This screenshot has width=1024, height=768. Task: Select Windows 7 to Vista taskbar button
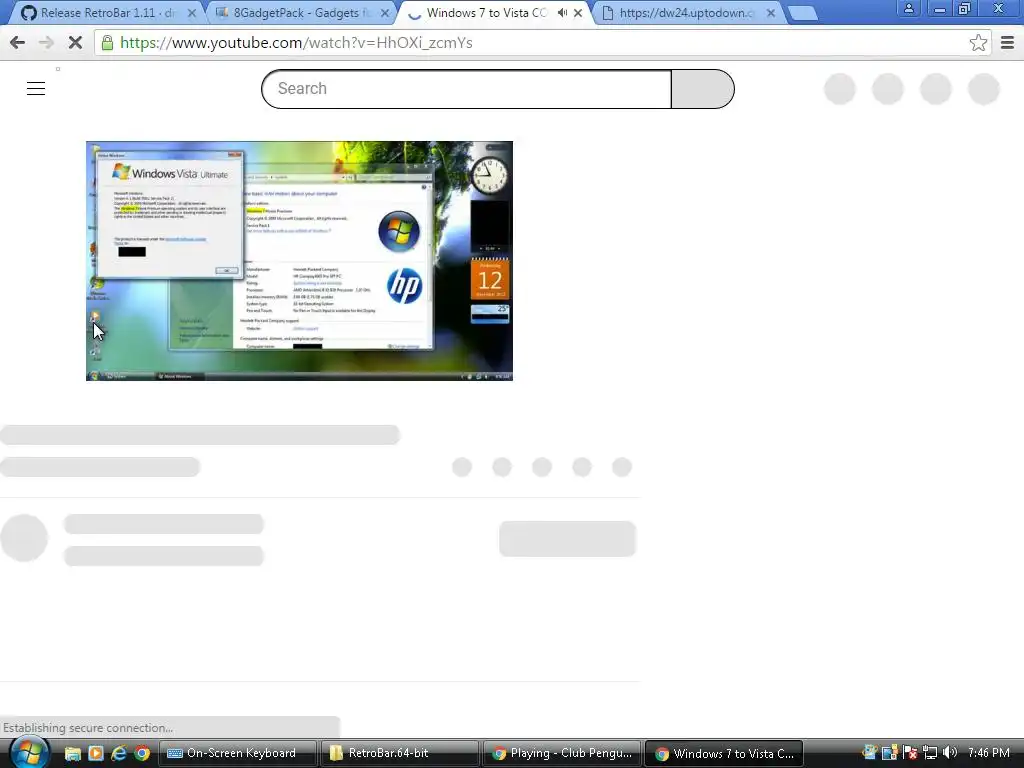point(723,754)
